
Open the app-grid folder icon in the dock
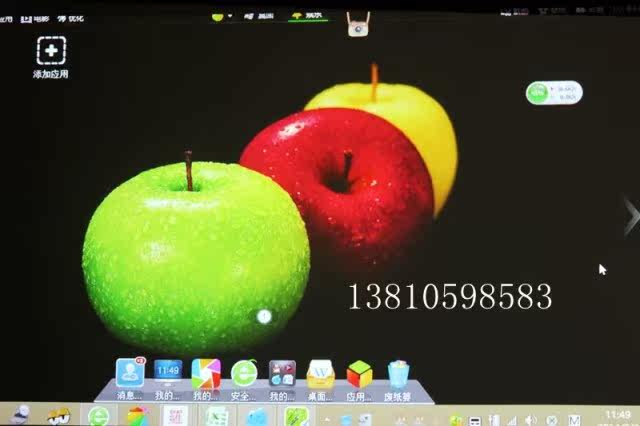tap(282, 373)
